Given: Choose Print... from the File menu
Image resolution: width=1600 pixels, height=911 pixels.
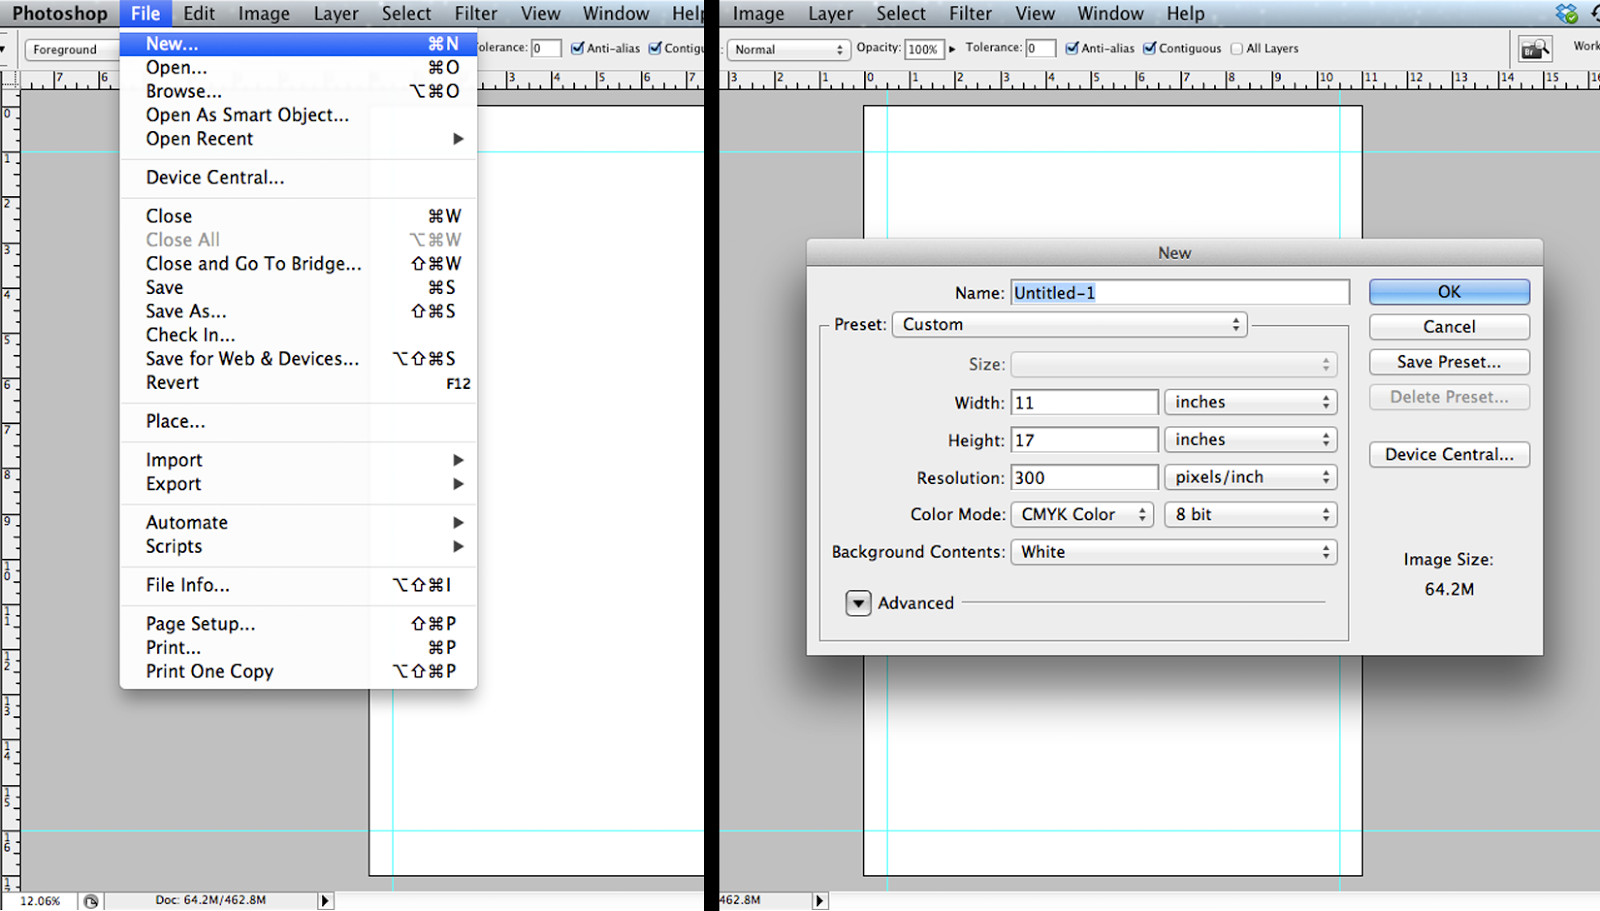Looking at the screenshot, I should pyautogui.click(x=298, y=647).
